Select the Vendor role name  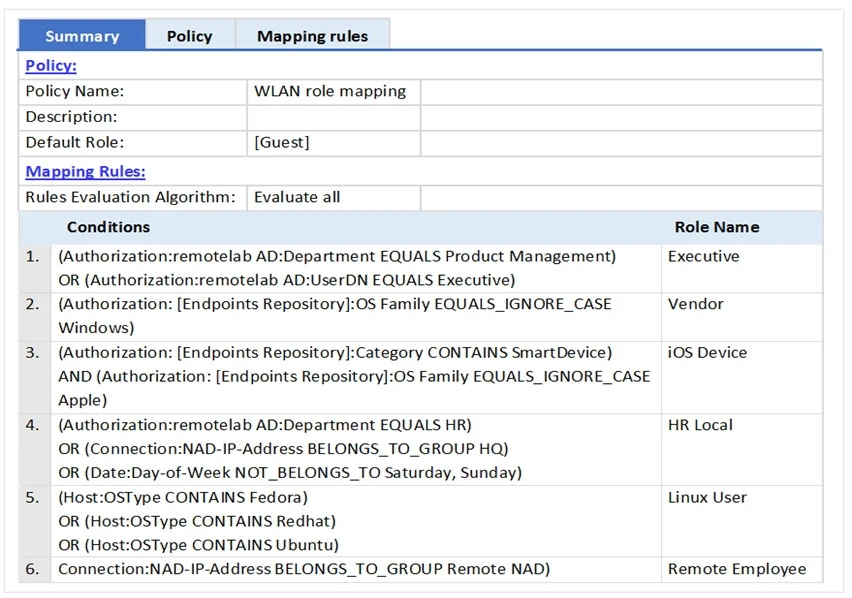(x=695, y=304)
